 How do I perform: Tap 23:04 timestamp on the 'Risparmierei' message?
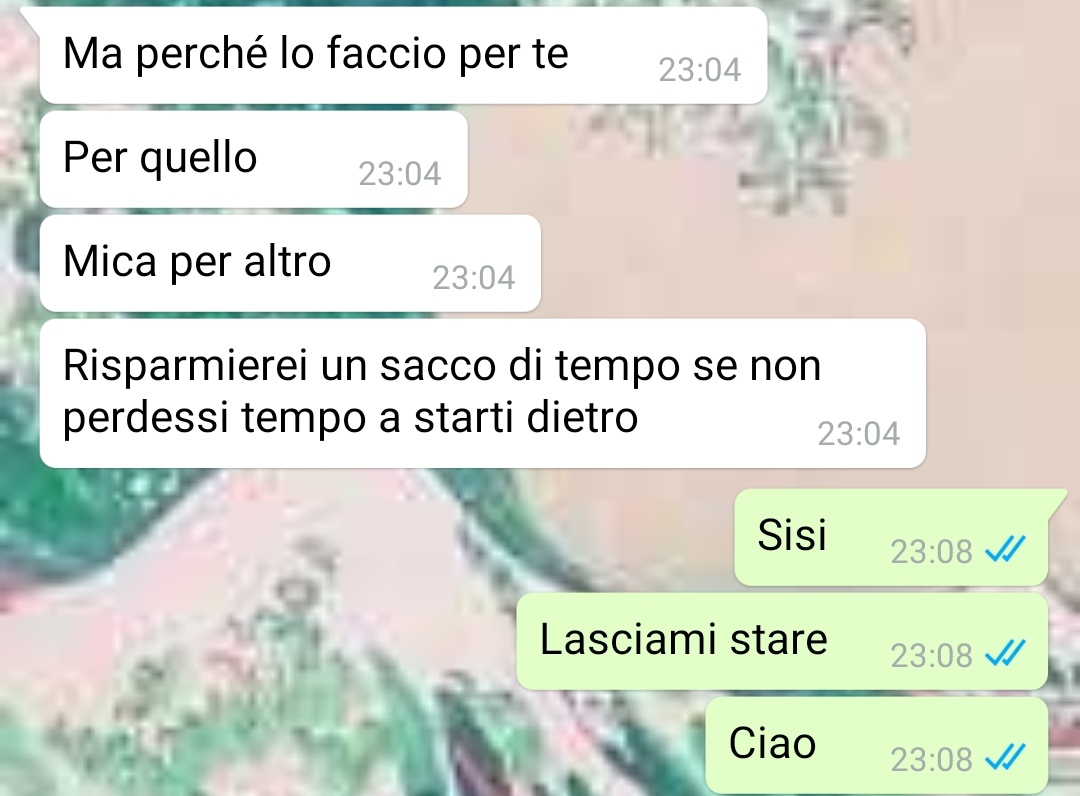859,434
